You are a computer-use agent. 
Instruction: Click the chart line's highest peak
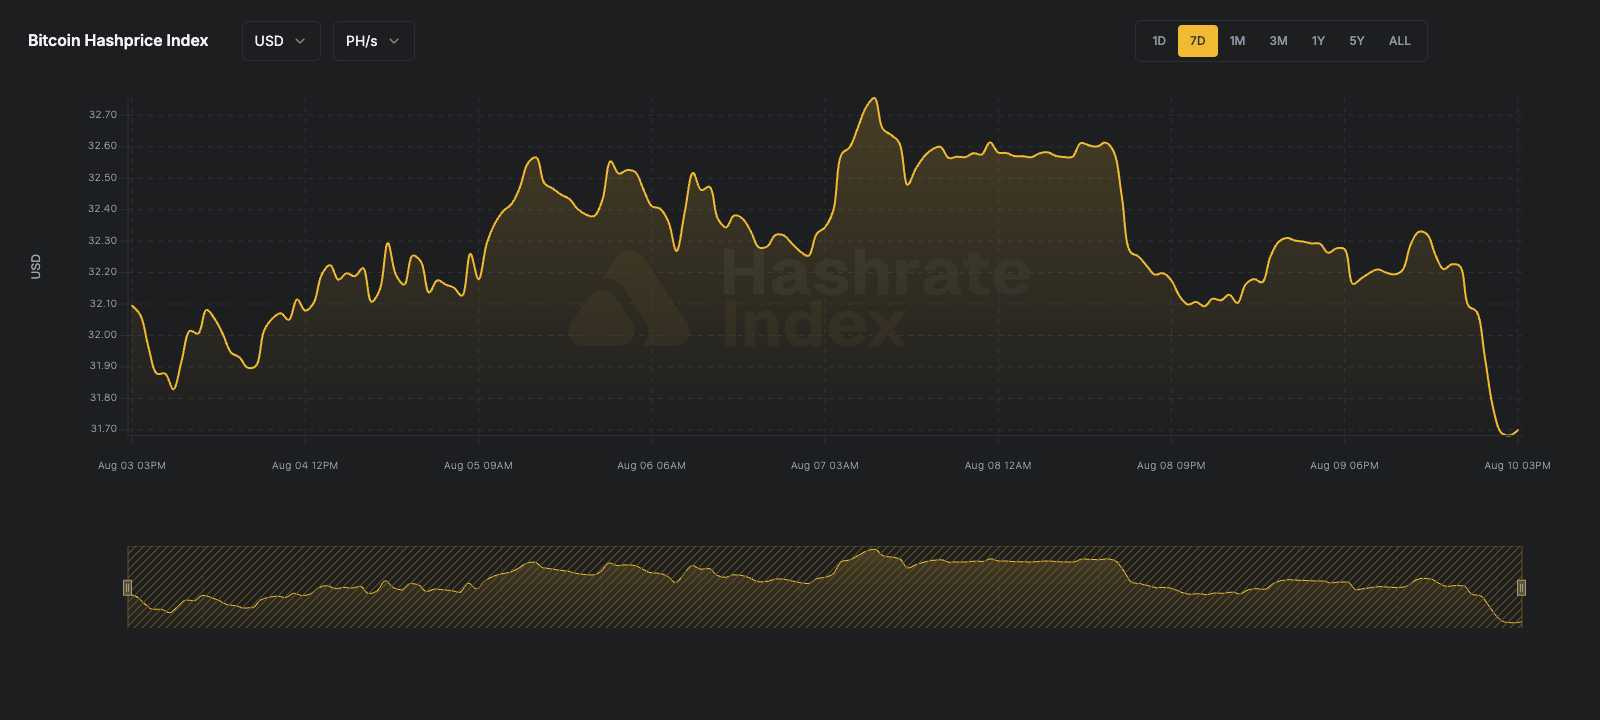point(875,98)
